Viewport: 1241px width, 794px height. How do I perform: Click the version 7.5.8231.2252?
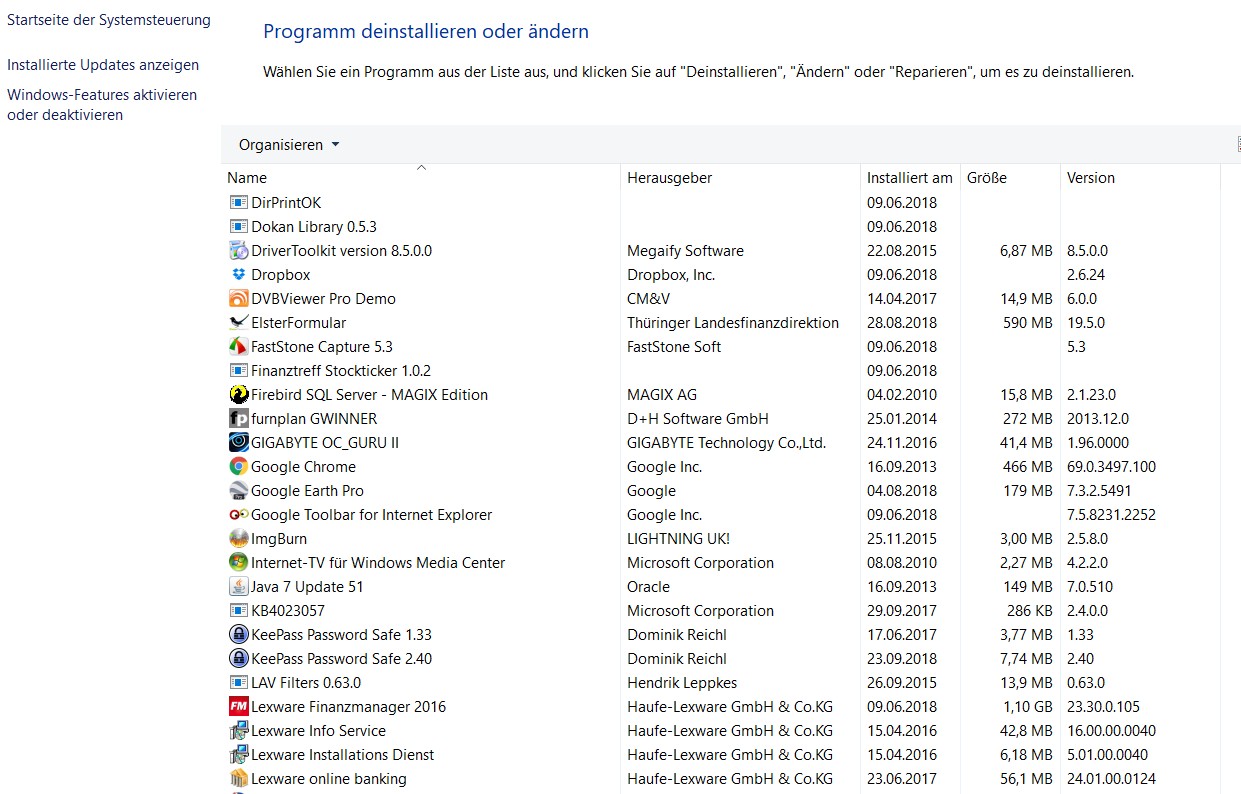(x=1111, y=515)
